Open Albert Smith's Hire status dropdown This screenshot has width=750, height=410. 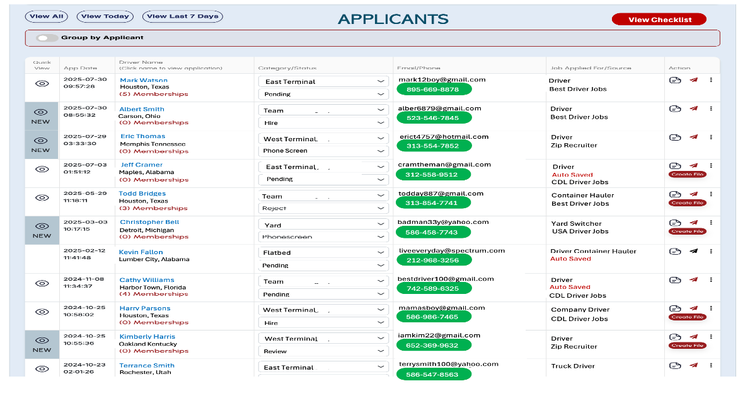[x=323, y=122]
